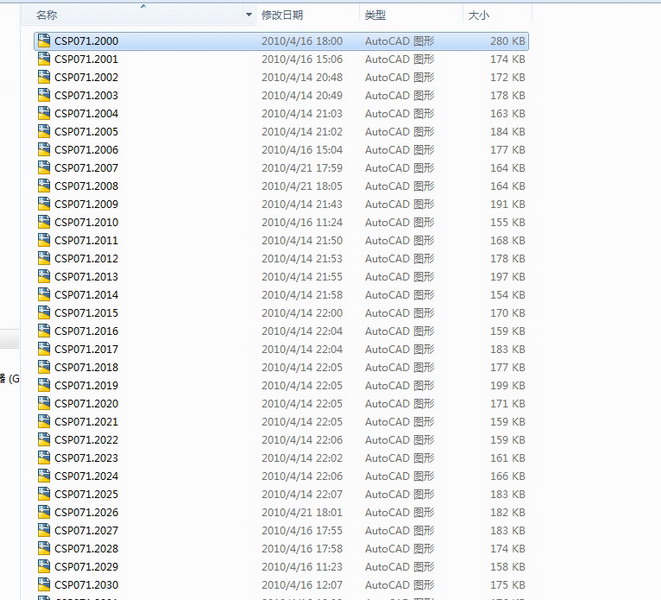The height and width of the screenshot is (600, 661).
Task: Click AutoCAD 图形 type of CSP071.2030
Action: click(400, 585)
